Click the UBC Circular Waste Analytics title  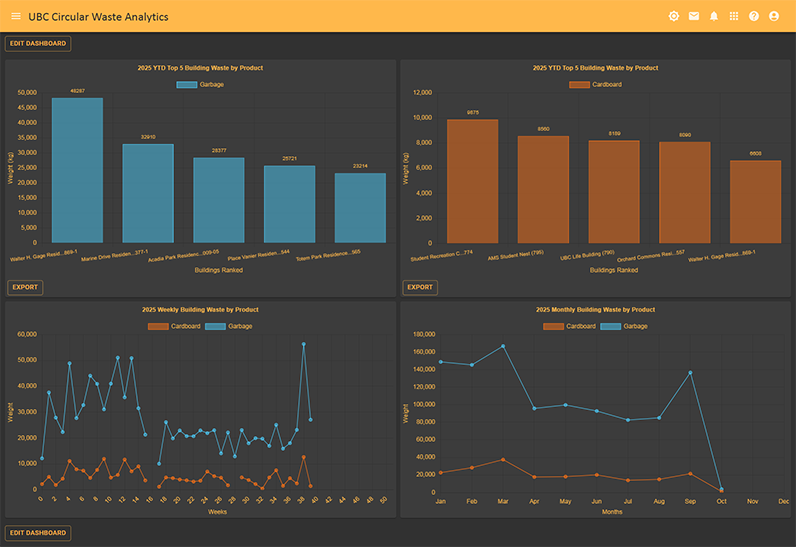(98, 17)
